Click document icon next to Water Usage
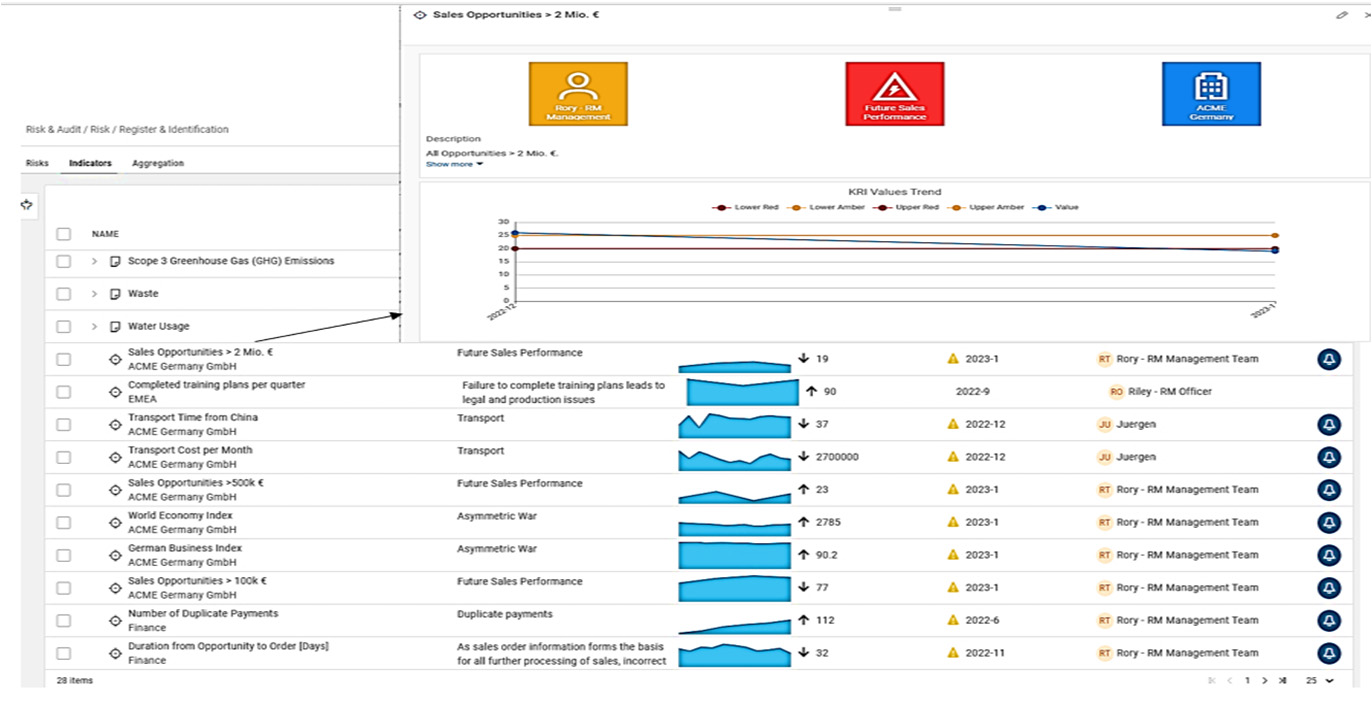 (115, 326)
